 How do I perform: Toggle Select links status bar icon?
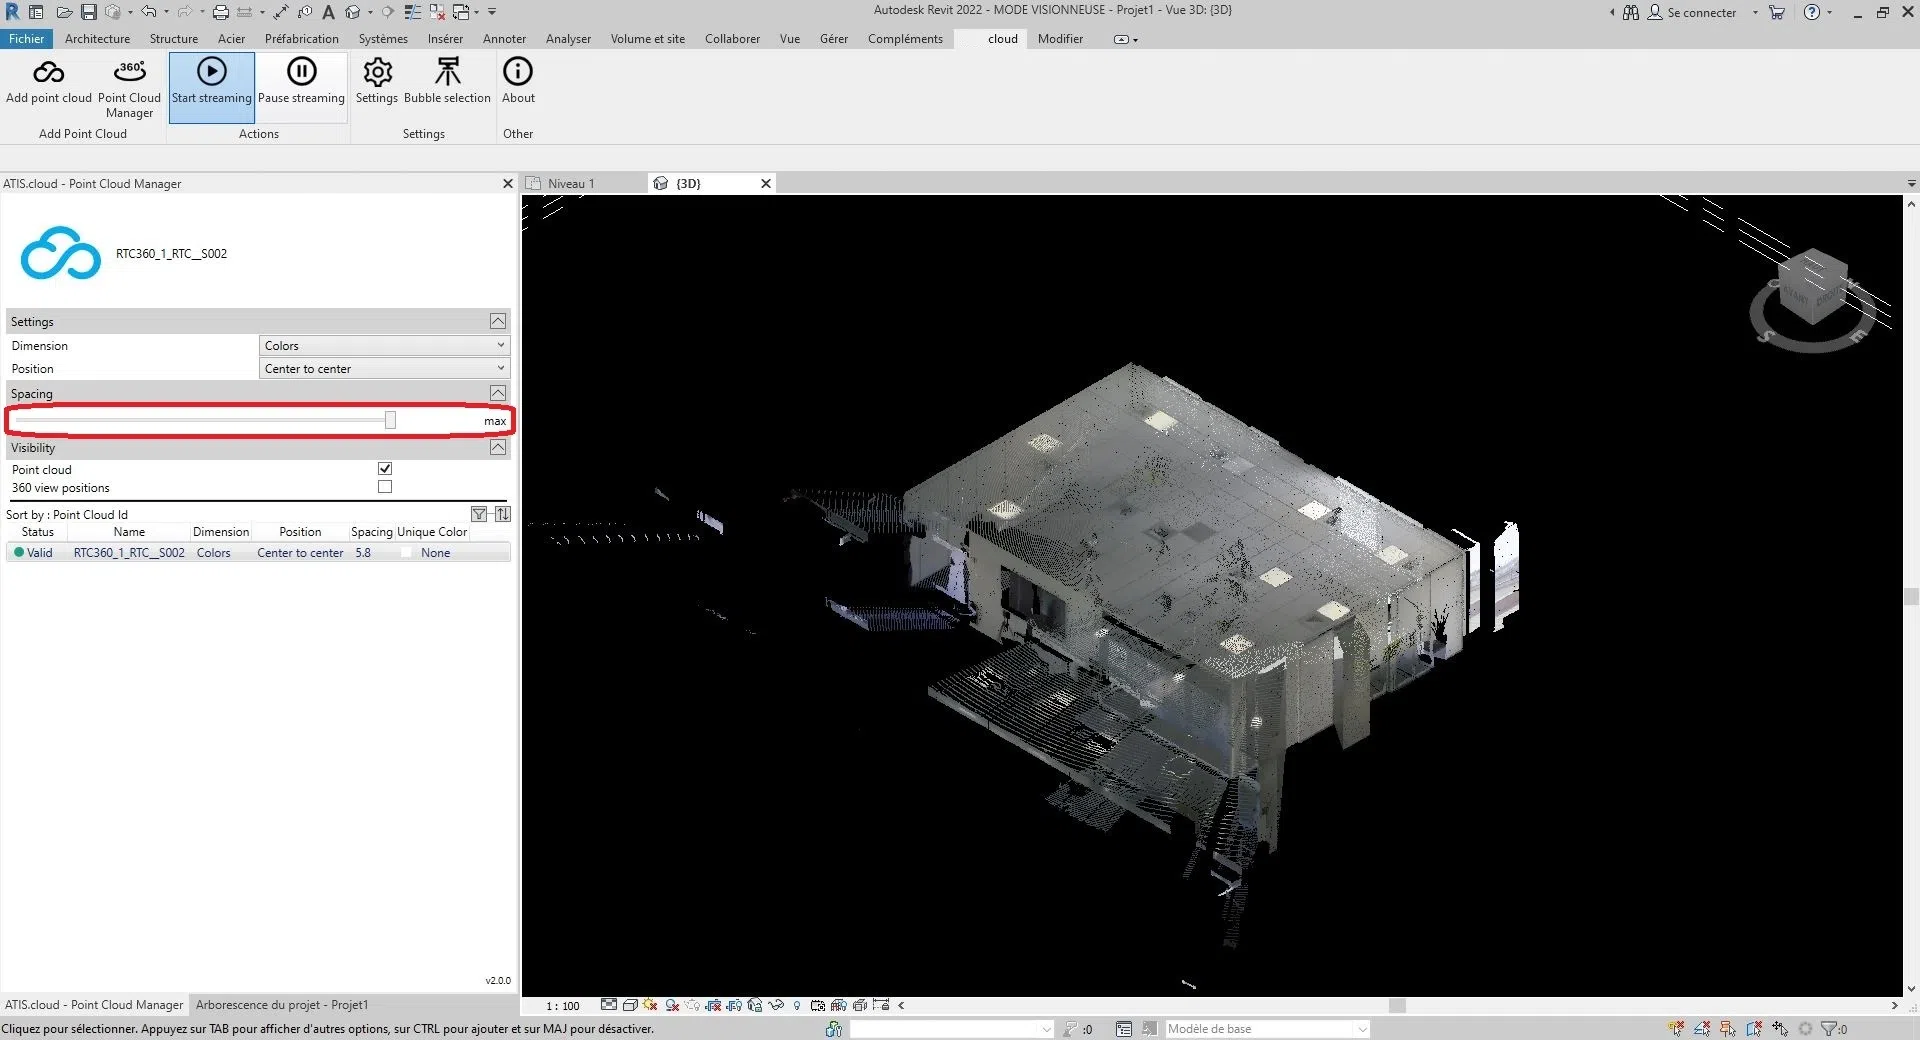1676,1028
